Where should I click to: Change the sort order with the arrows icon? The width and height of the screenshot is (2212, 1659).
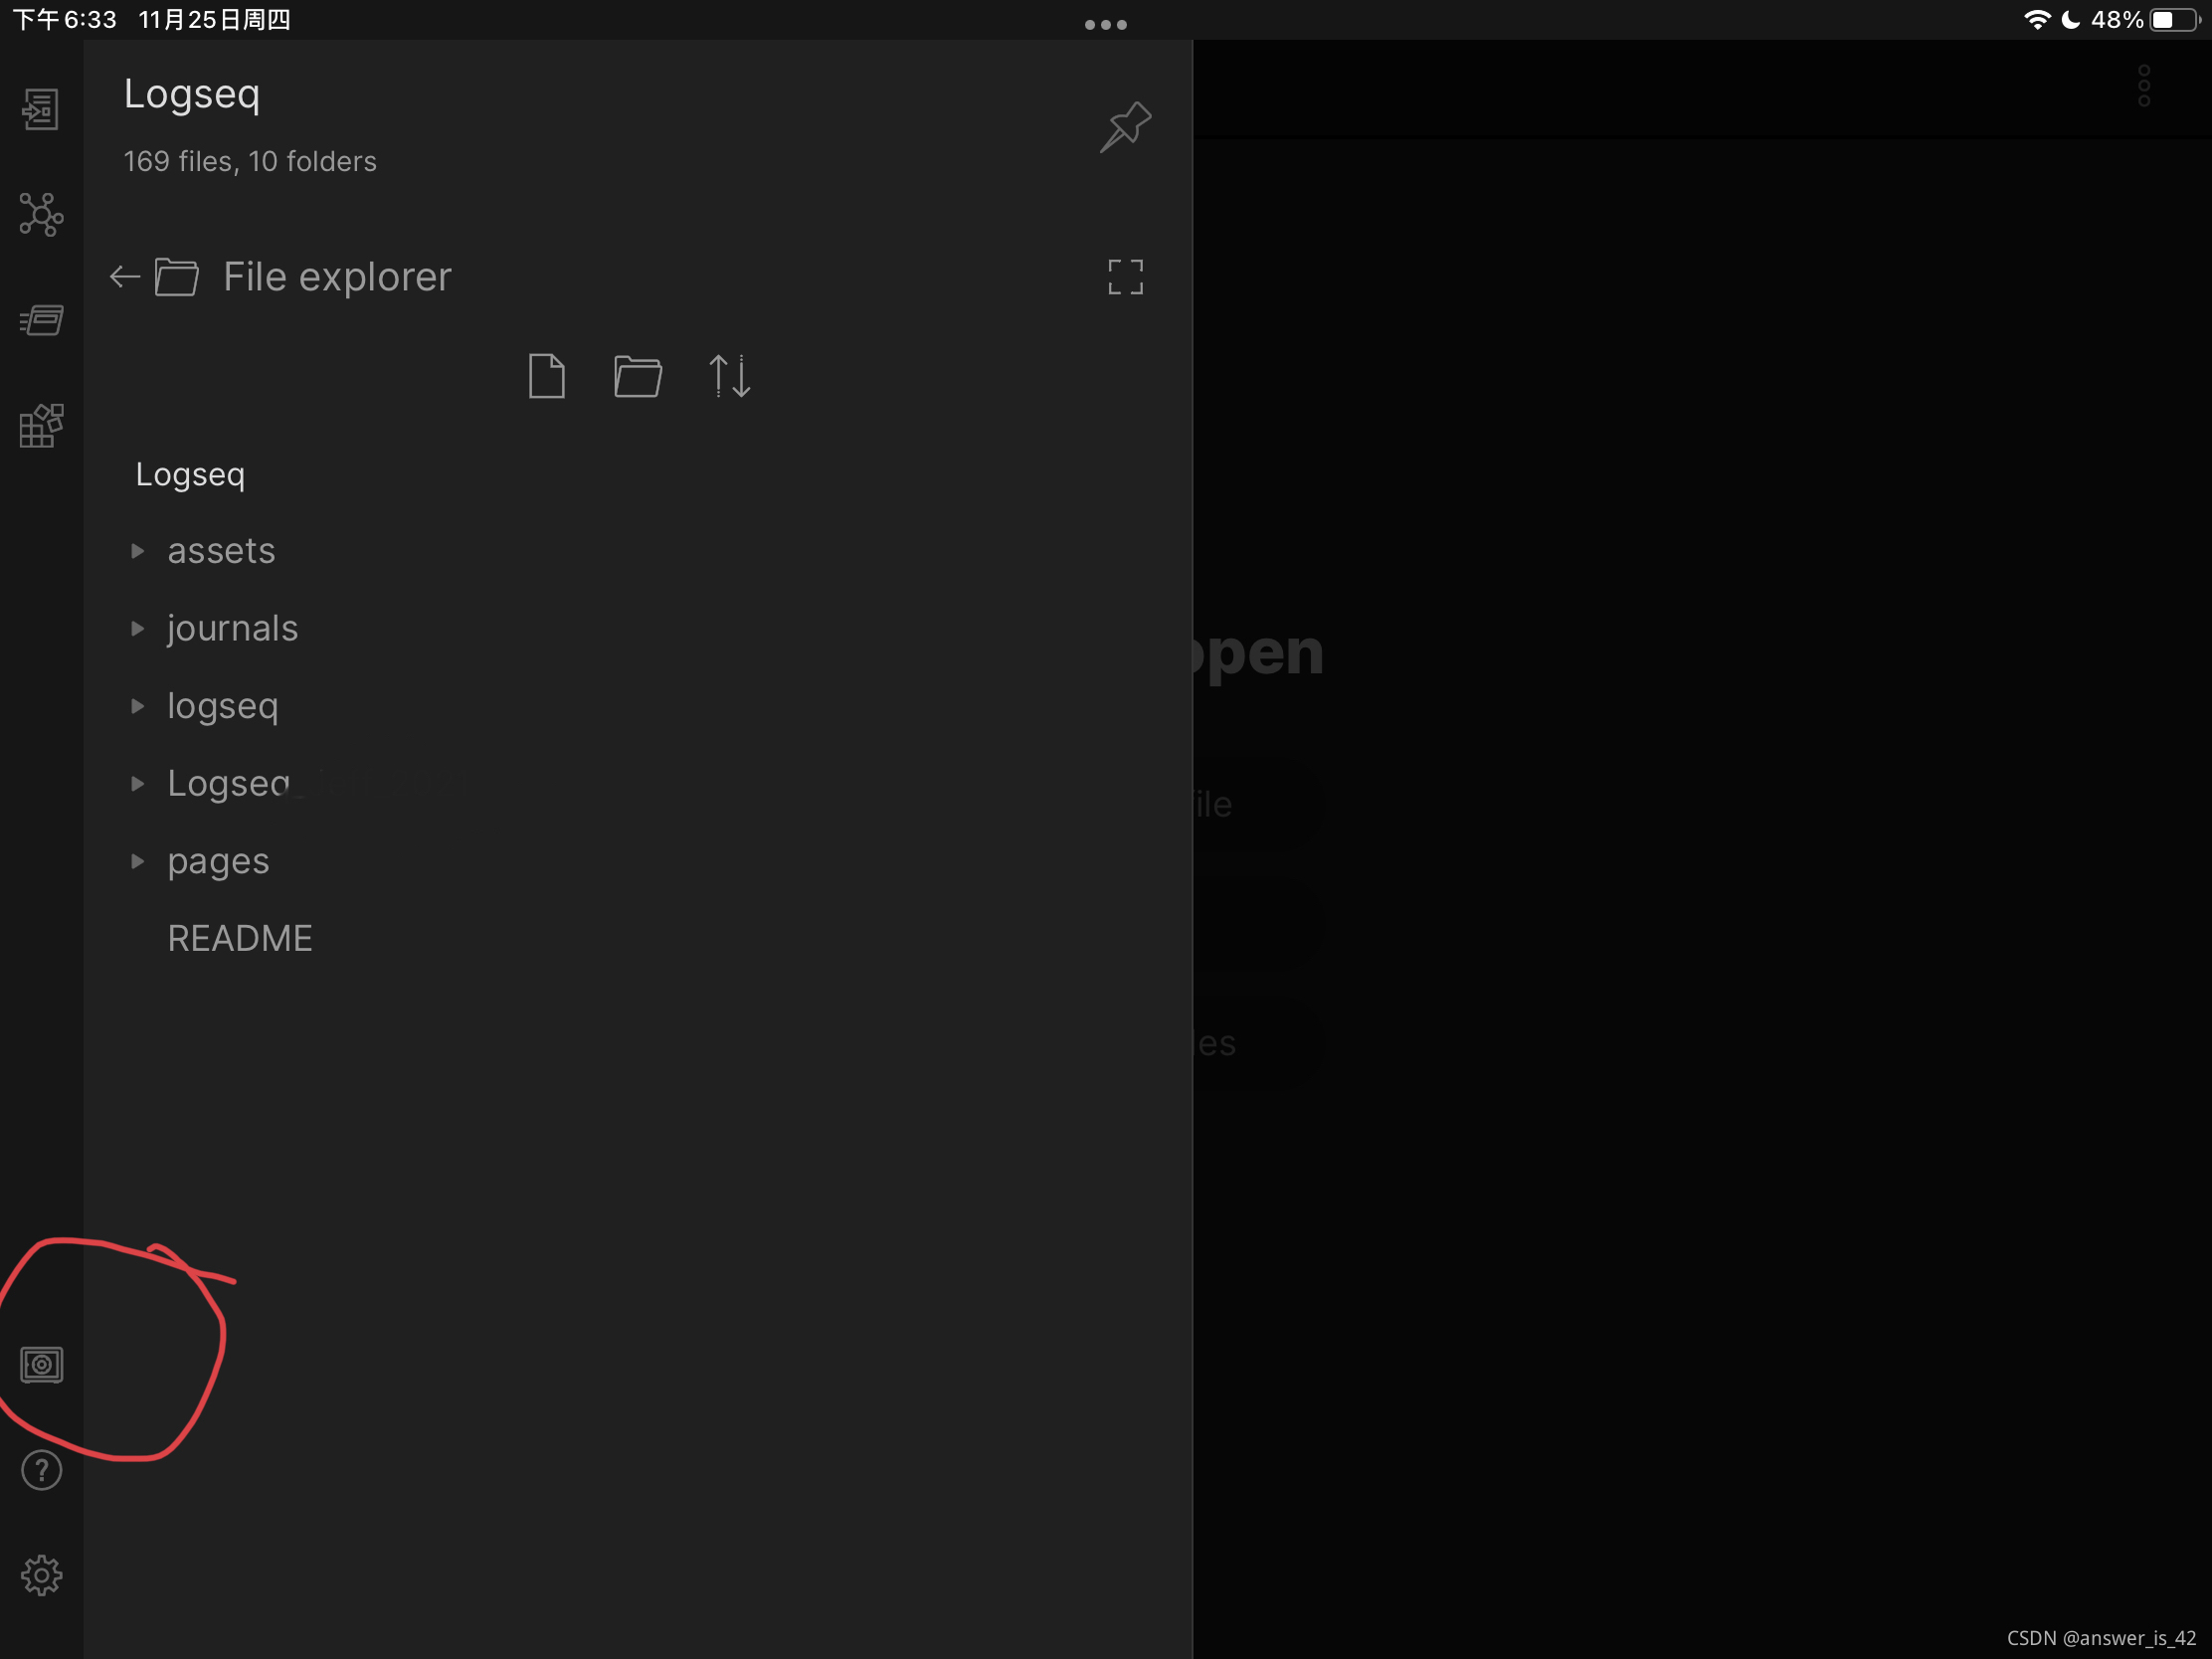(x=729, y=376)
